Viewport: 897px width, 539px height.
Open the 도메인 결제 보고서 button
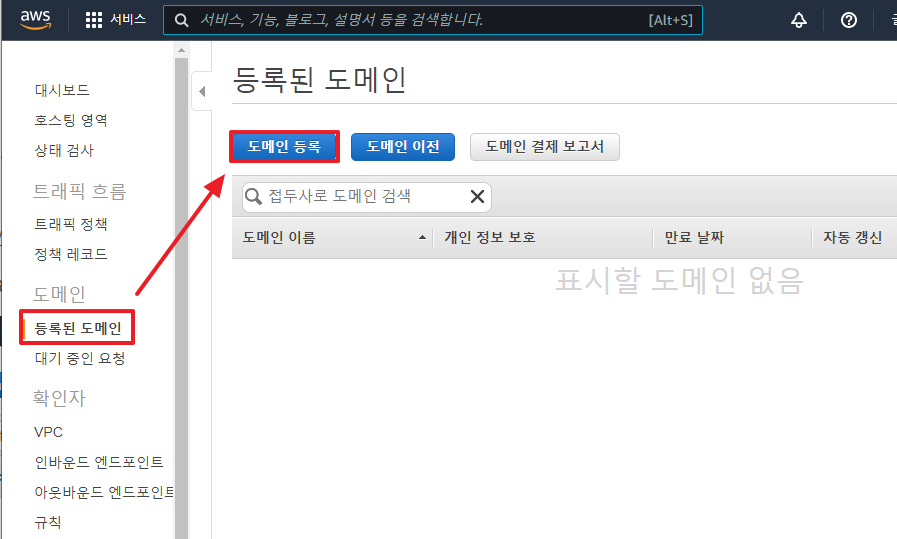[545, 146]
